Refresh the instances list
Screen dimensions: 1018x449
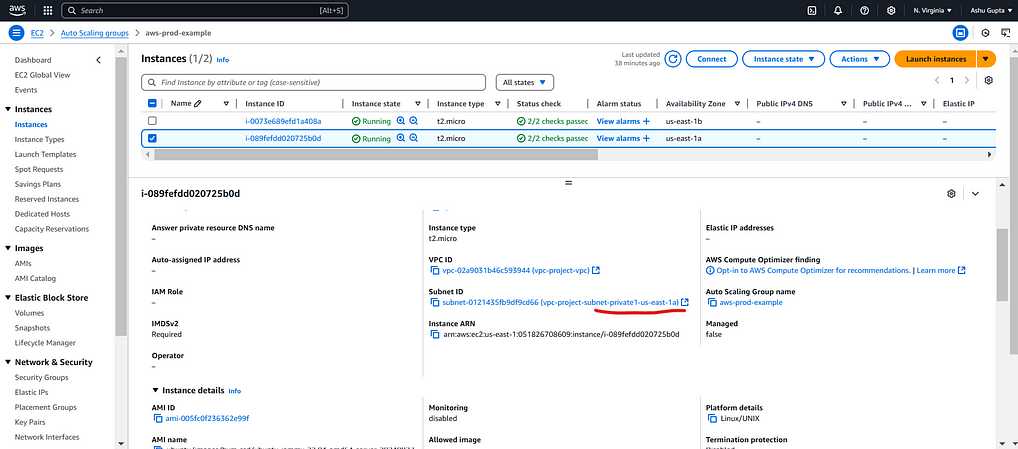point(673,59)
